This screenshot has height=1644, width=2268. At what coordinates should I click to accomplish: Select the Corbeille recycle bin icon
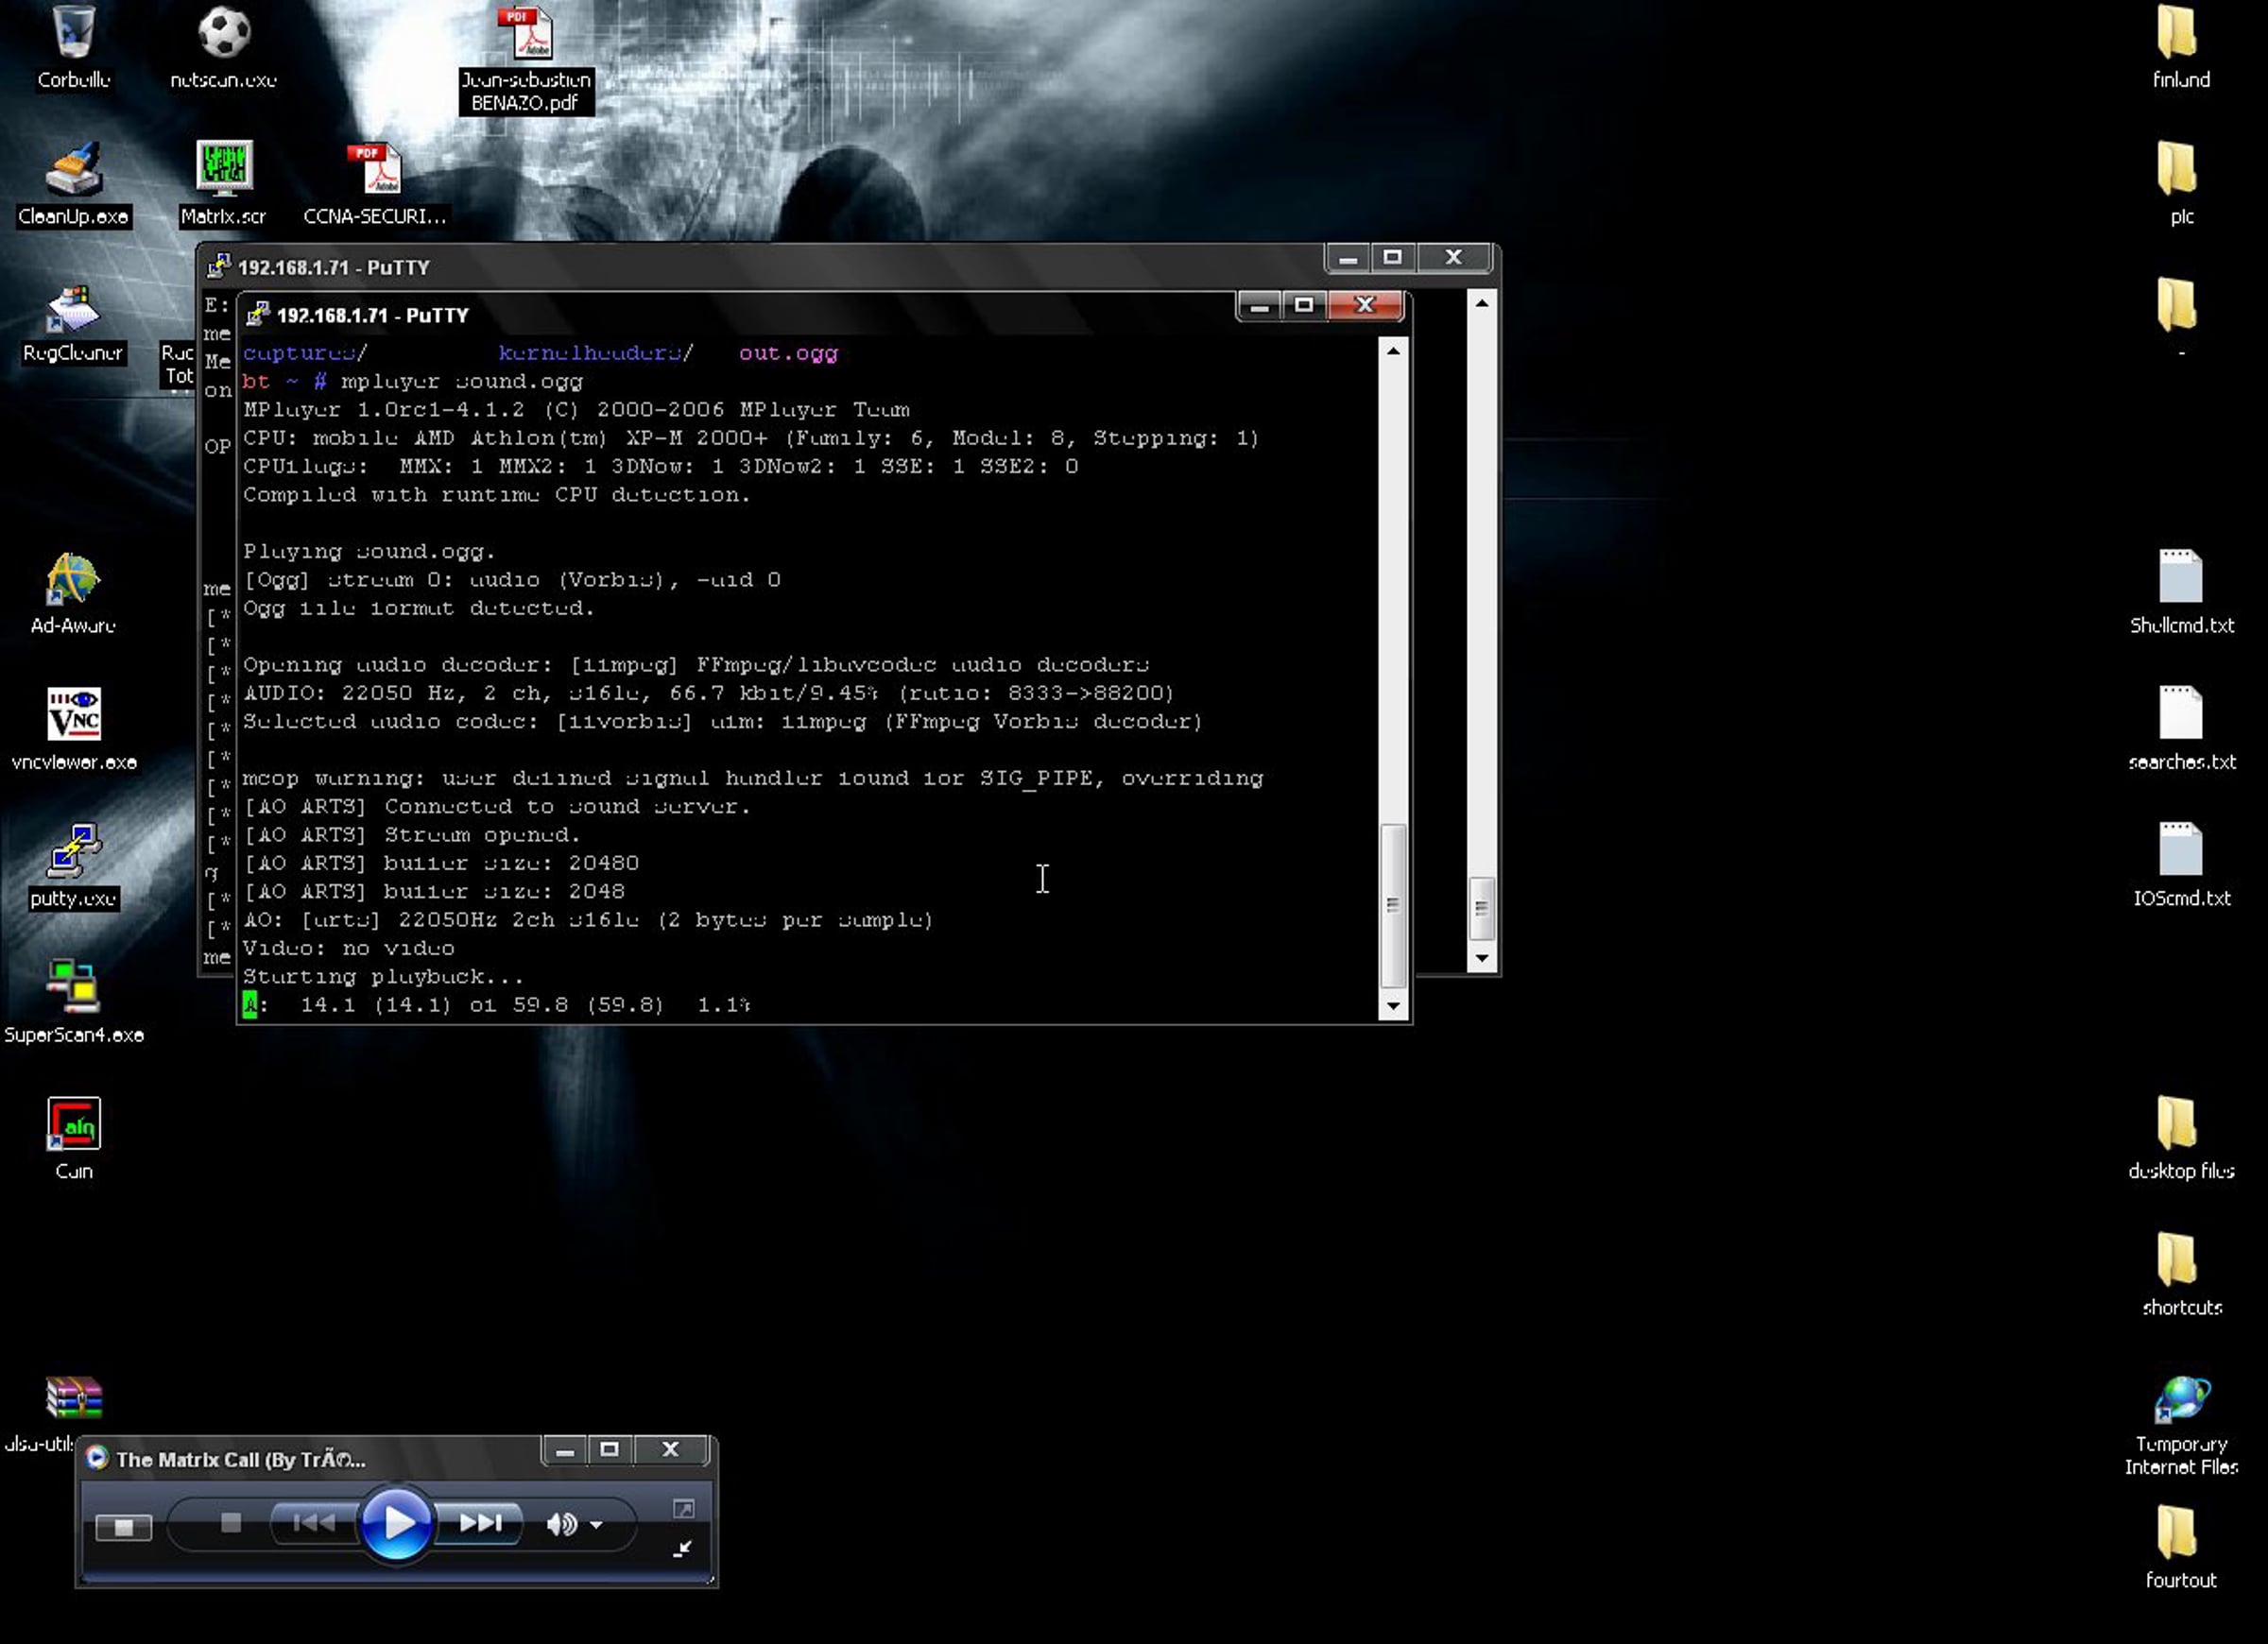click(x=73, y=32)
